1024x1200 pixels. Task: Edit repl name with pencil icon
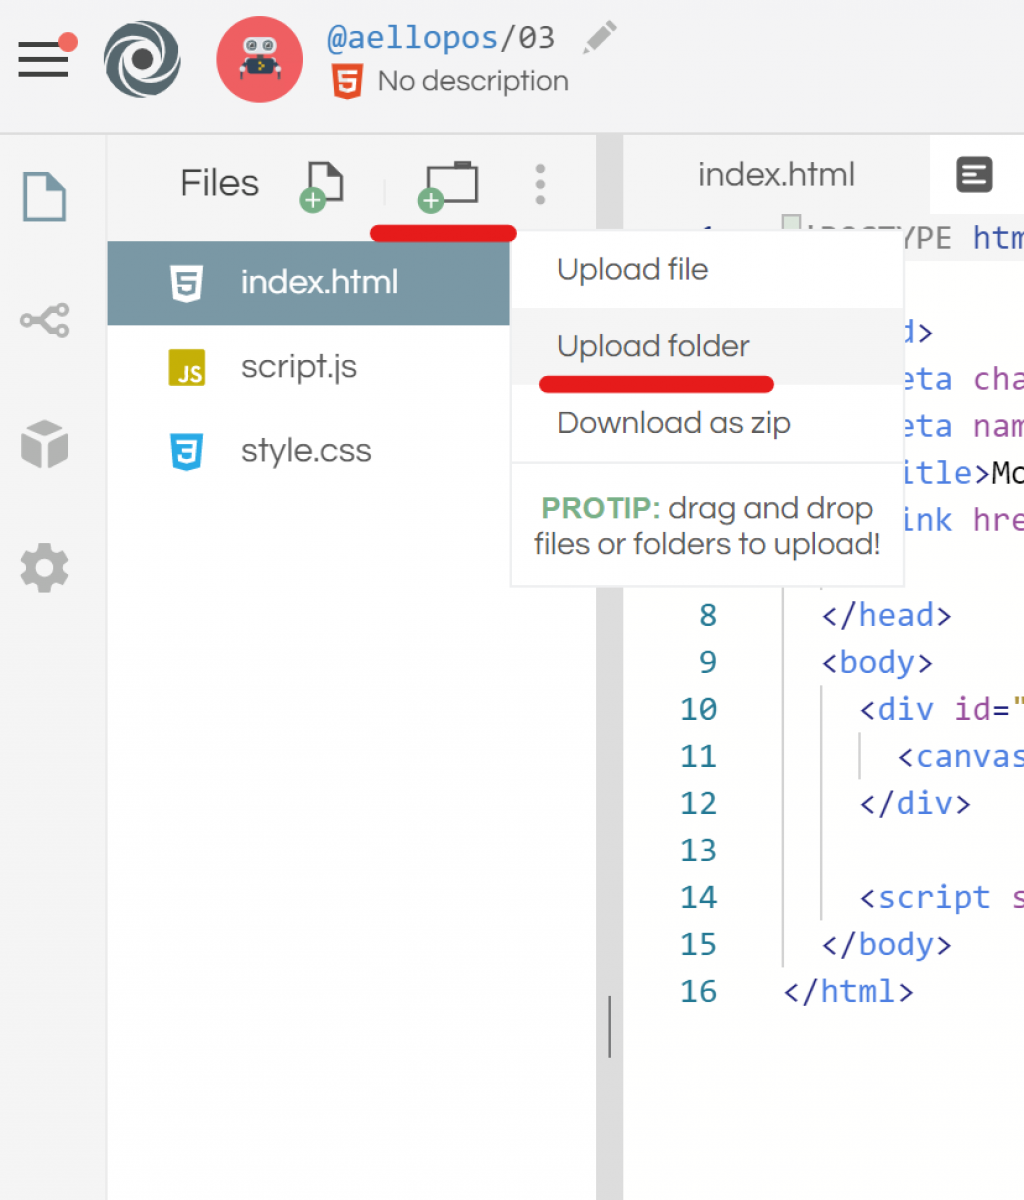coord(599,38)
